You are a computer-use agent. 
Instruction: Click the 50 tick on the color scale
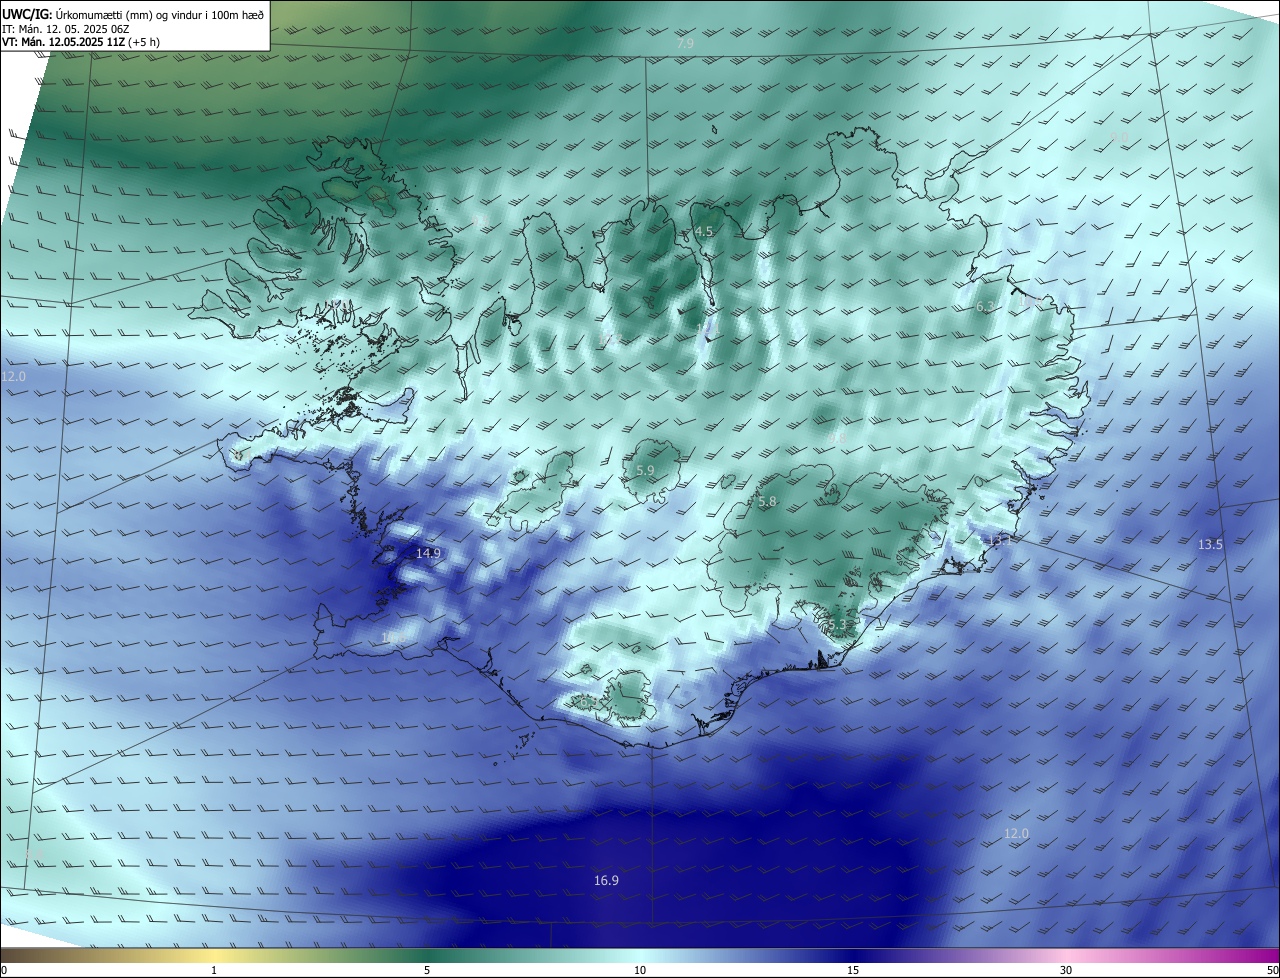[1272, 970]
